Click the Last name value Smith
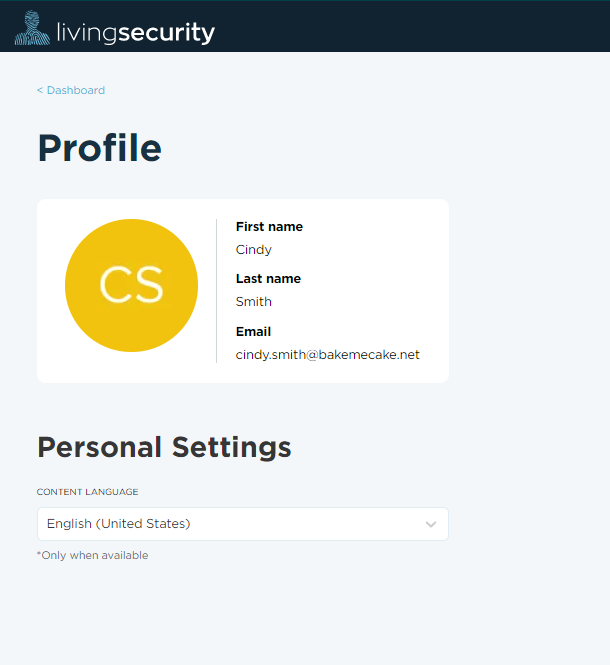 254,302
